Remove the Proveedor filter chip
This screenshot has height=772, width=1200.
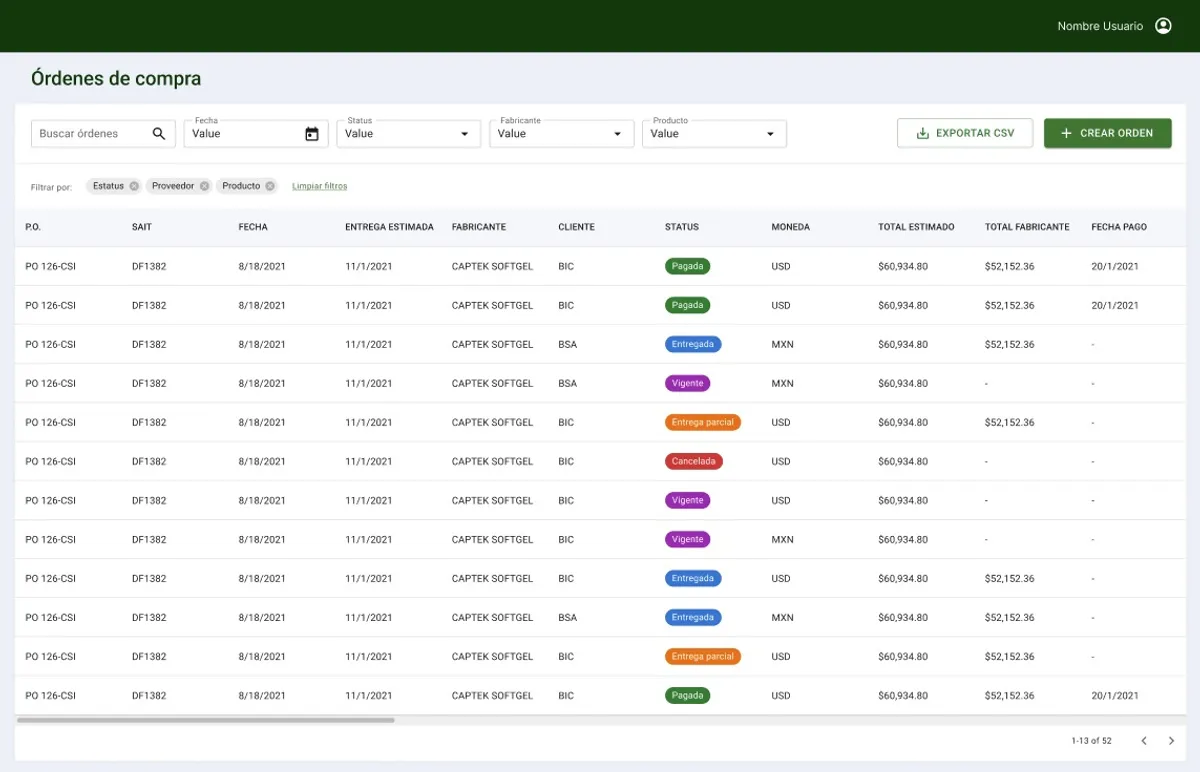click(204, 186)
